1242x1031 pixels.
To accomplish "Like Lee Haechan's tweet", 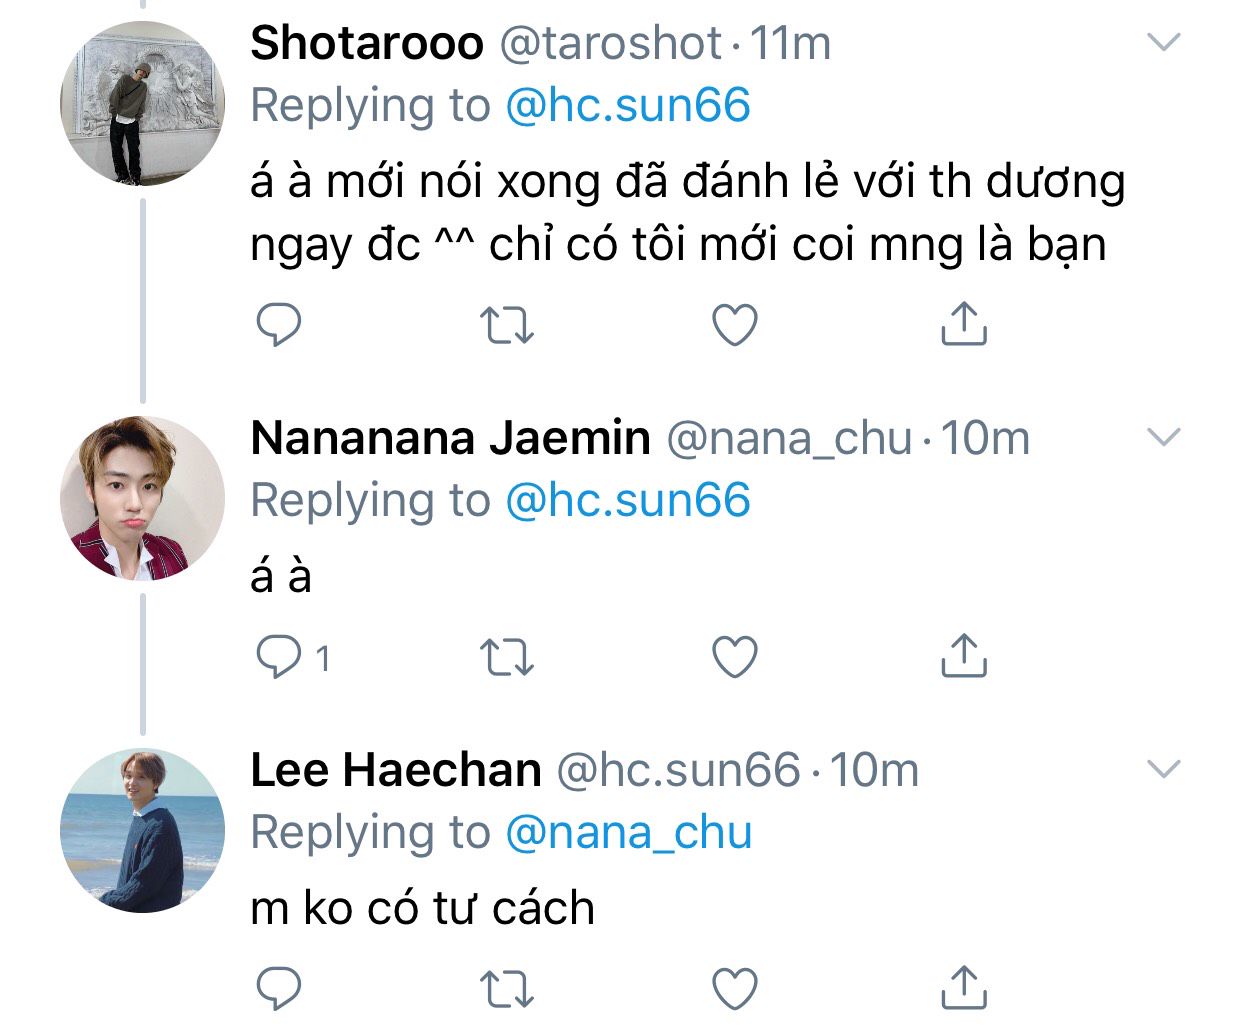I will click(735, 988).
